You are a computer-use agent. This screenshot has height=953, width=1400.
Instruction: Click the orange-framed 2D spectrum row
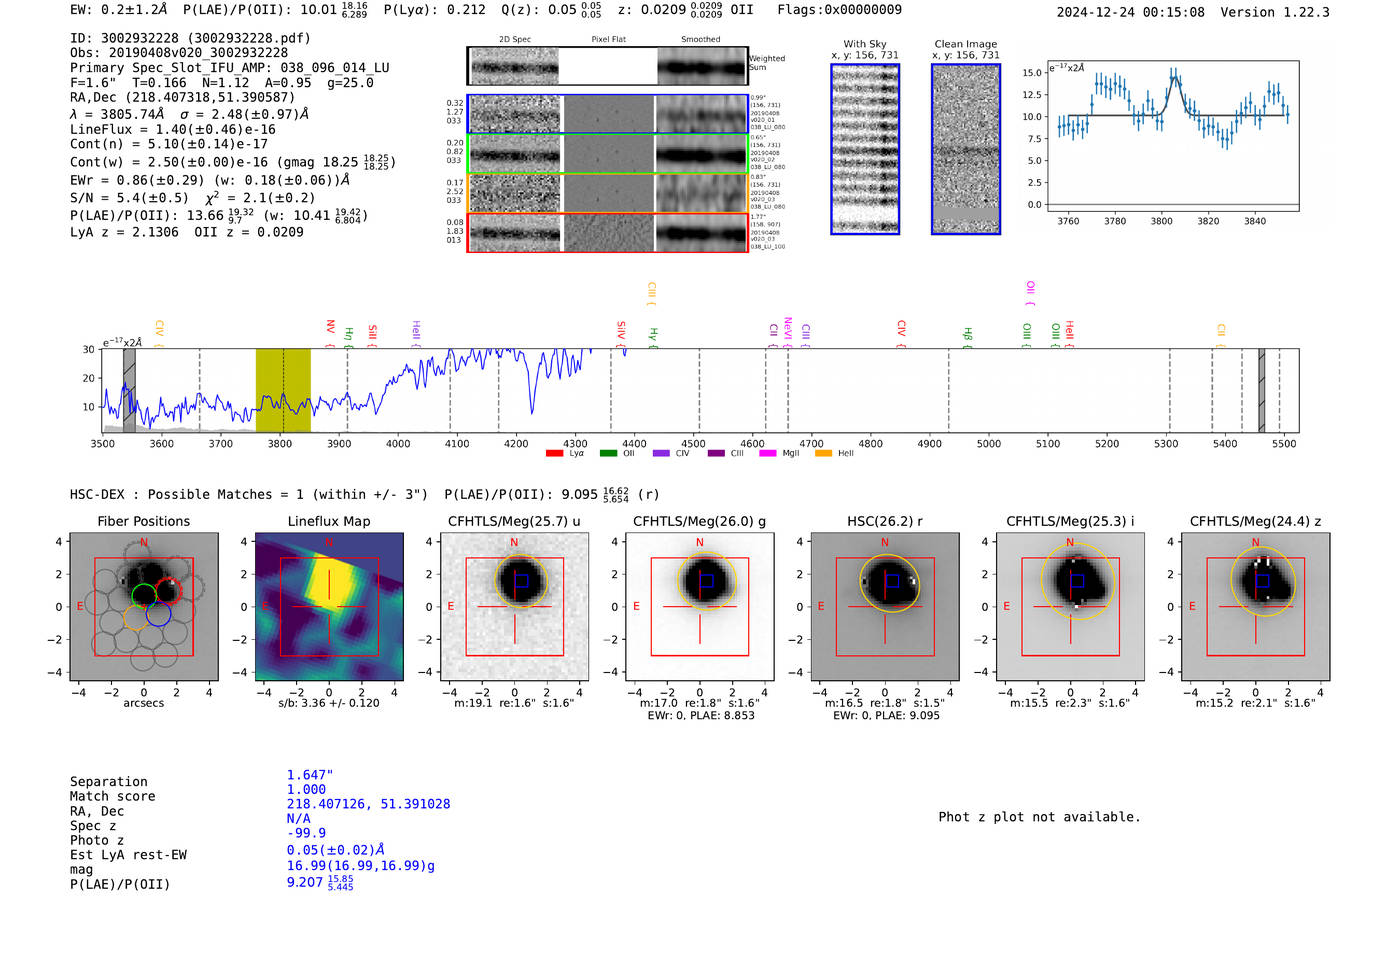coord(608,193)
